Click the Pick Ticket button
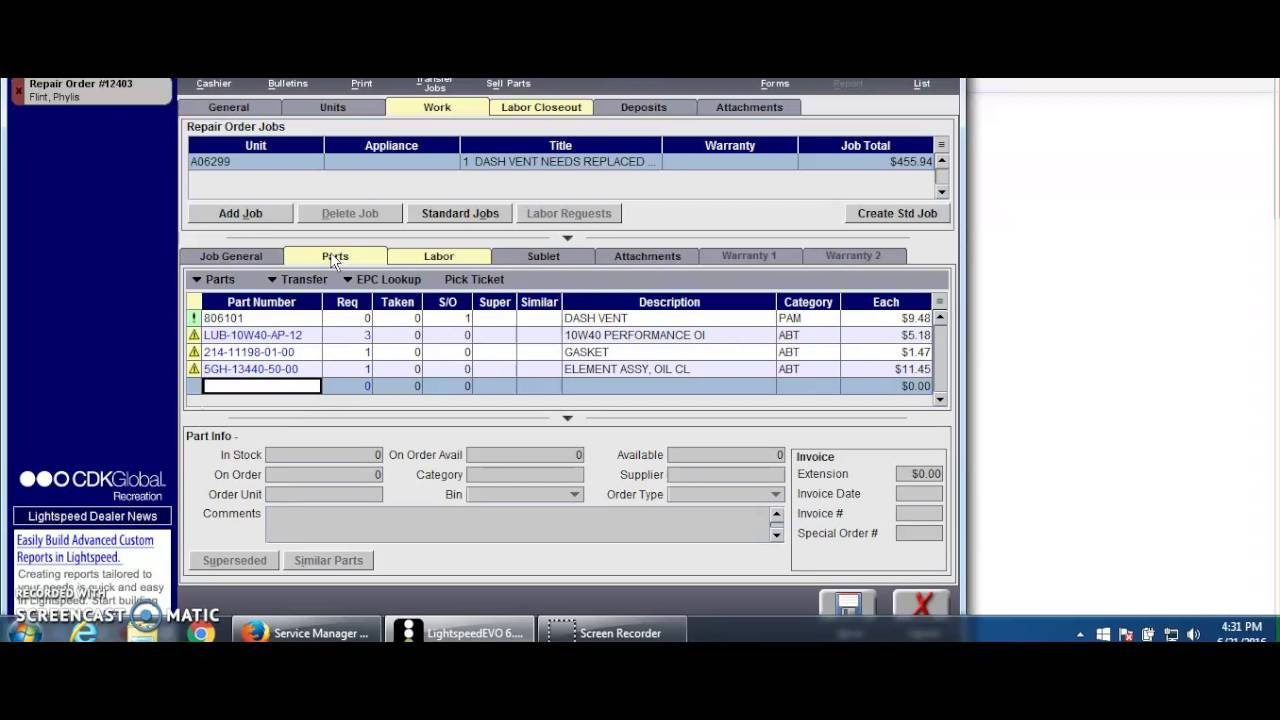The width and height of the screenshot is (1280, 720). point(474,279)
